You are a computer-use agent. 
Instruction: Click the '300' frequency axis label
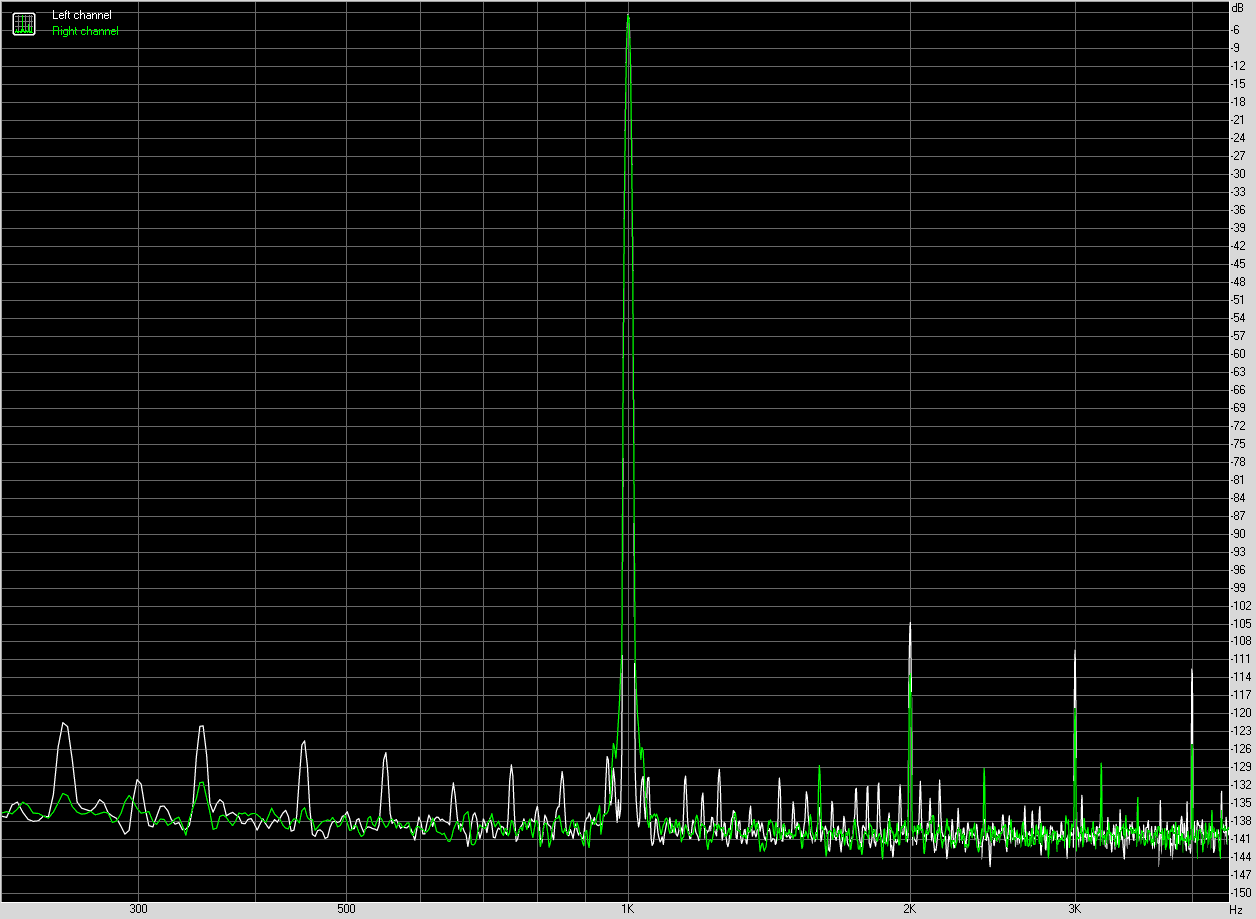(x=138, y=909)
